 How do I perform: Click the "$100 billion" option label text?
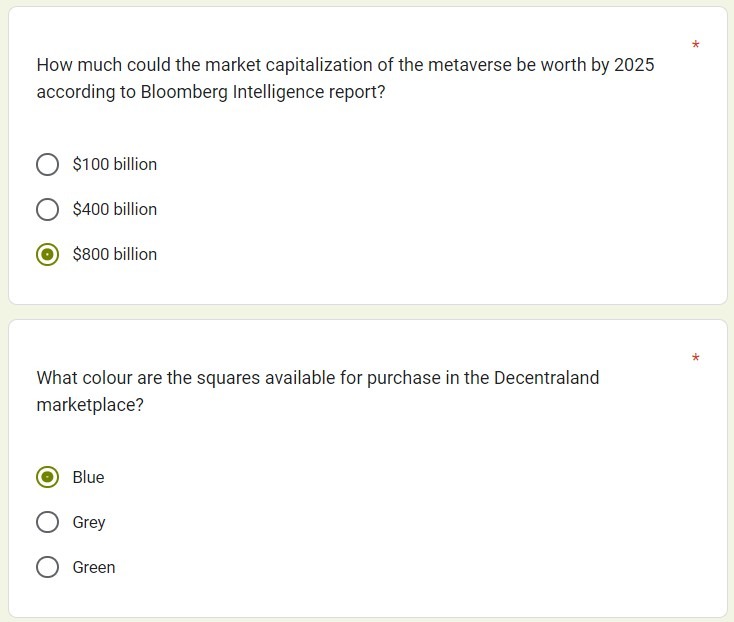point(115,164)
